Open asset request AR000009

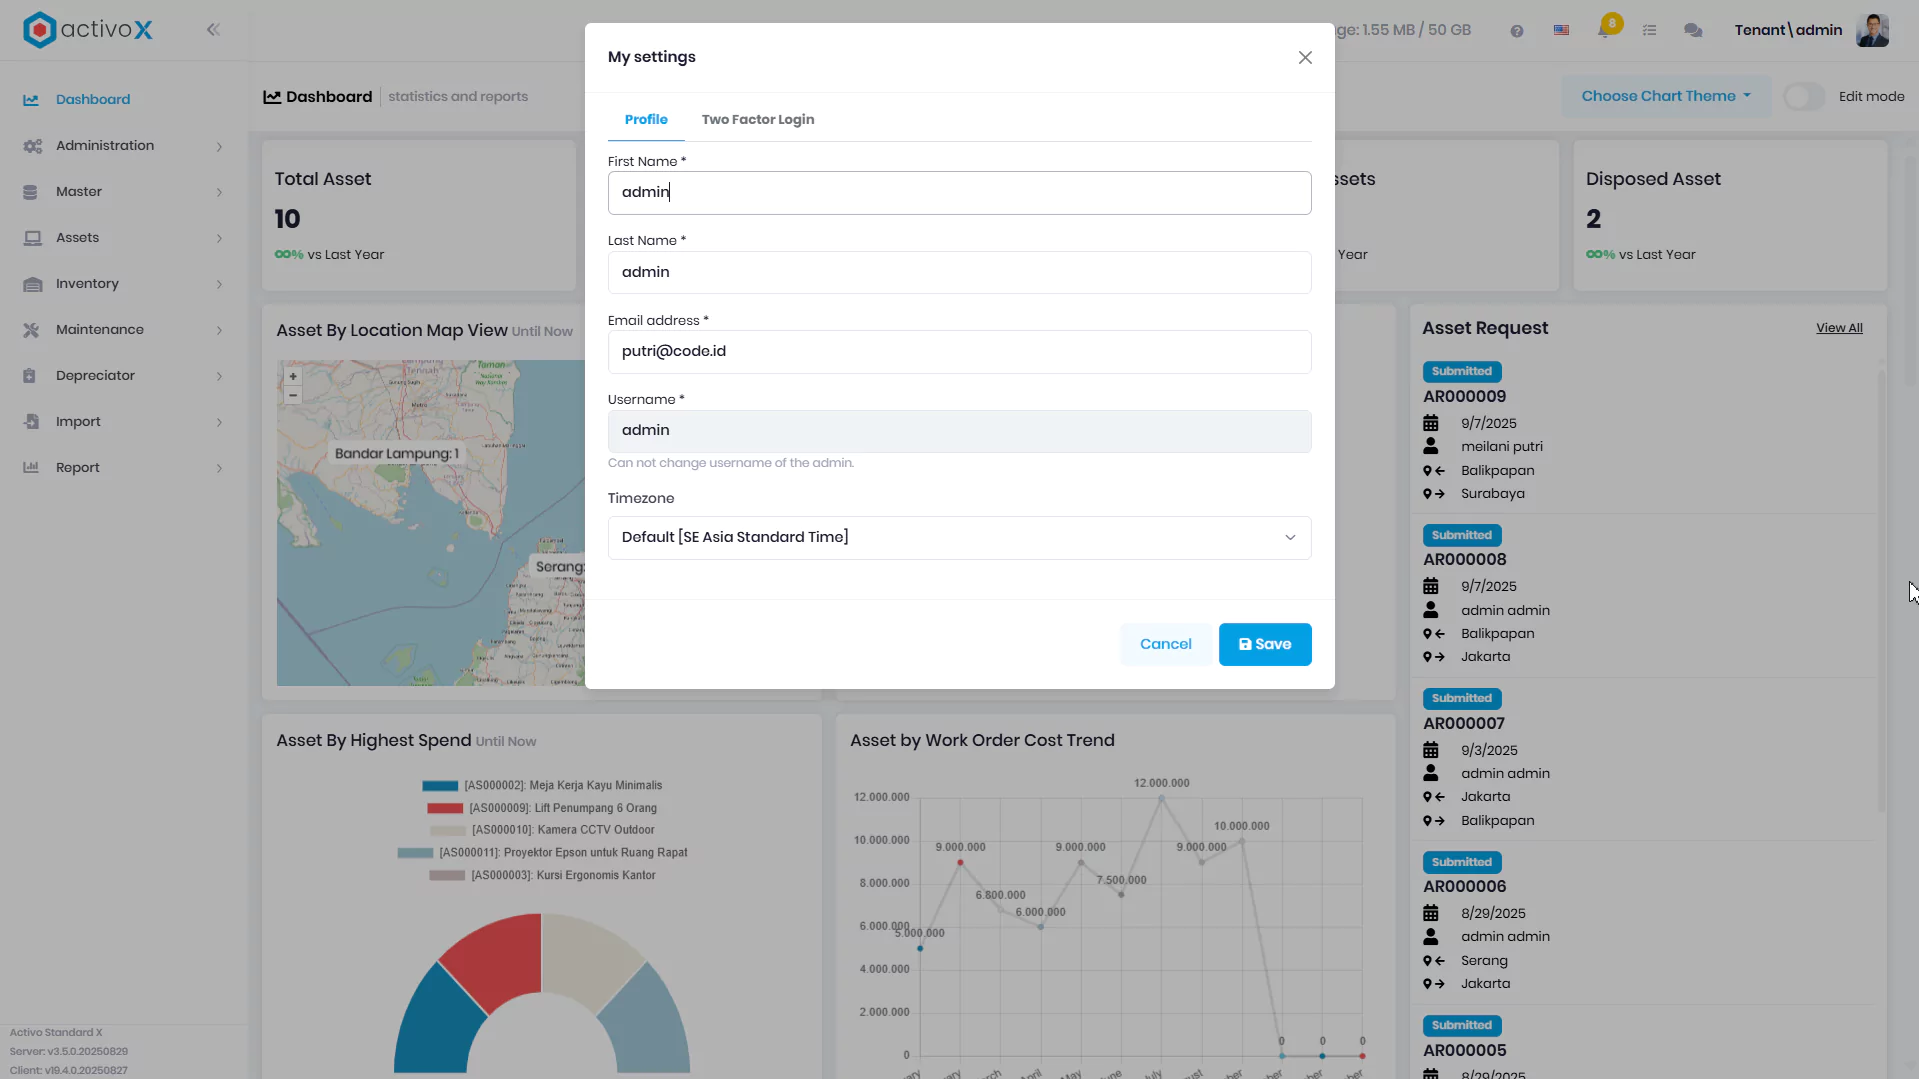(x=1464, y=397)
